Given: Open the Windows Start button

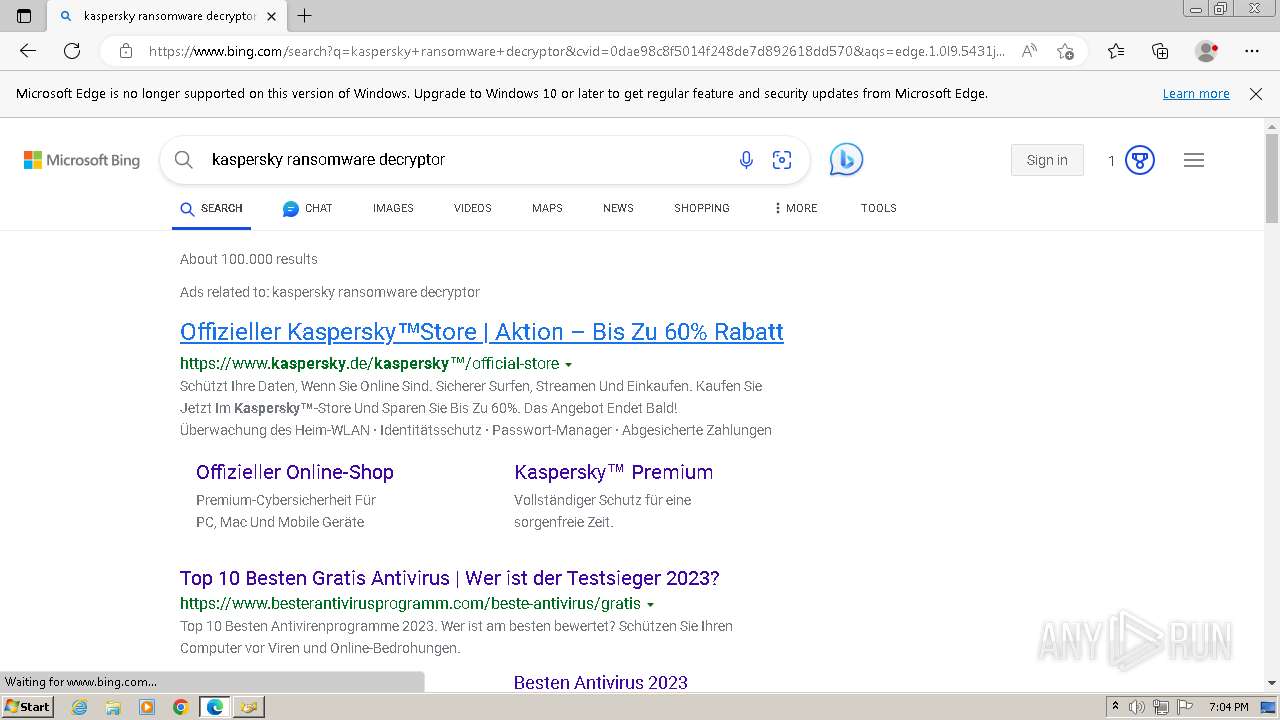Looking at the screenshot, I should pos(28,707).
